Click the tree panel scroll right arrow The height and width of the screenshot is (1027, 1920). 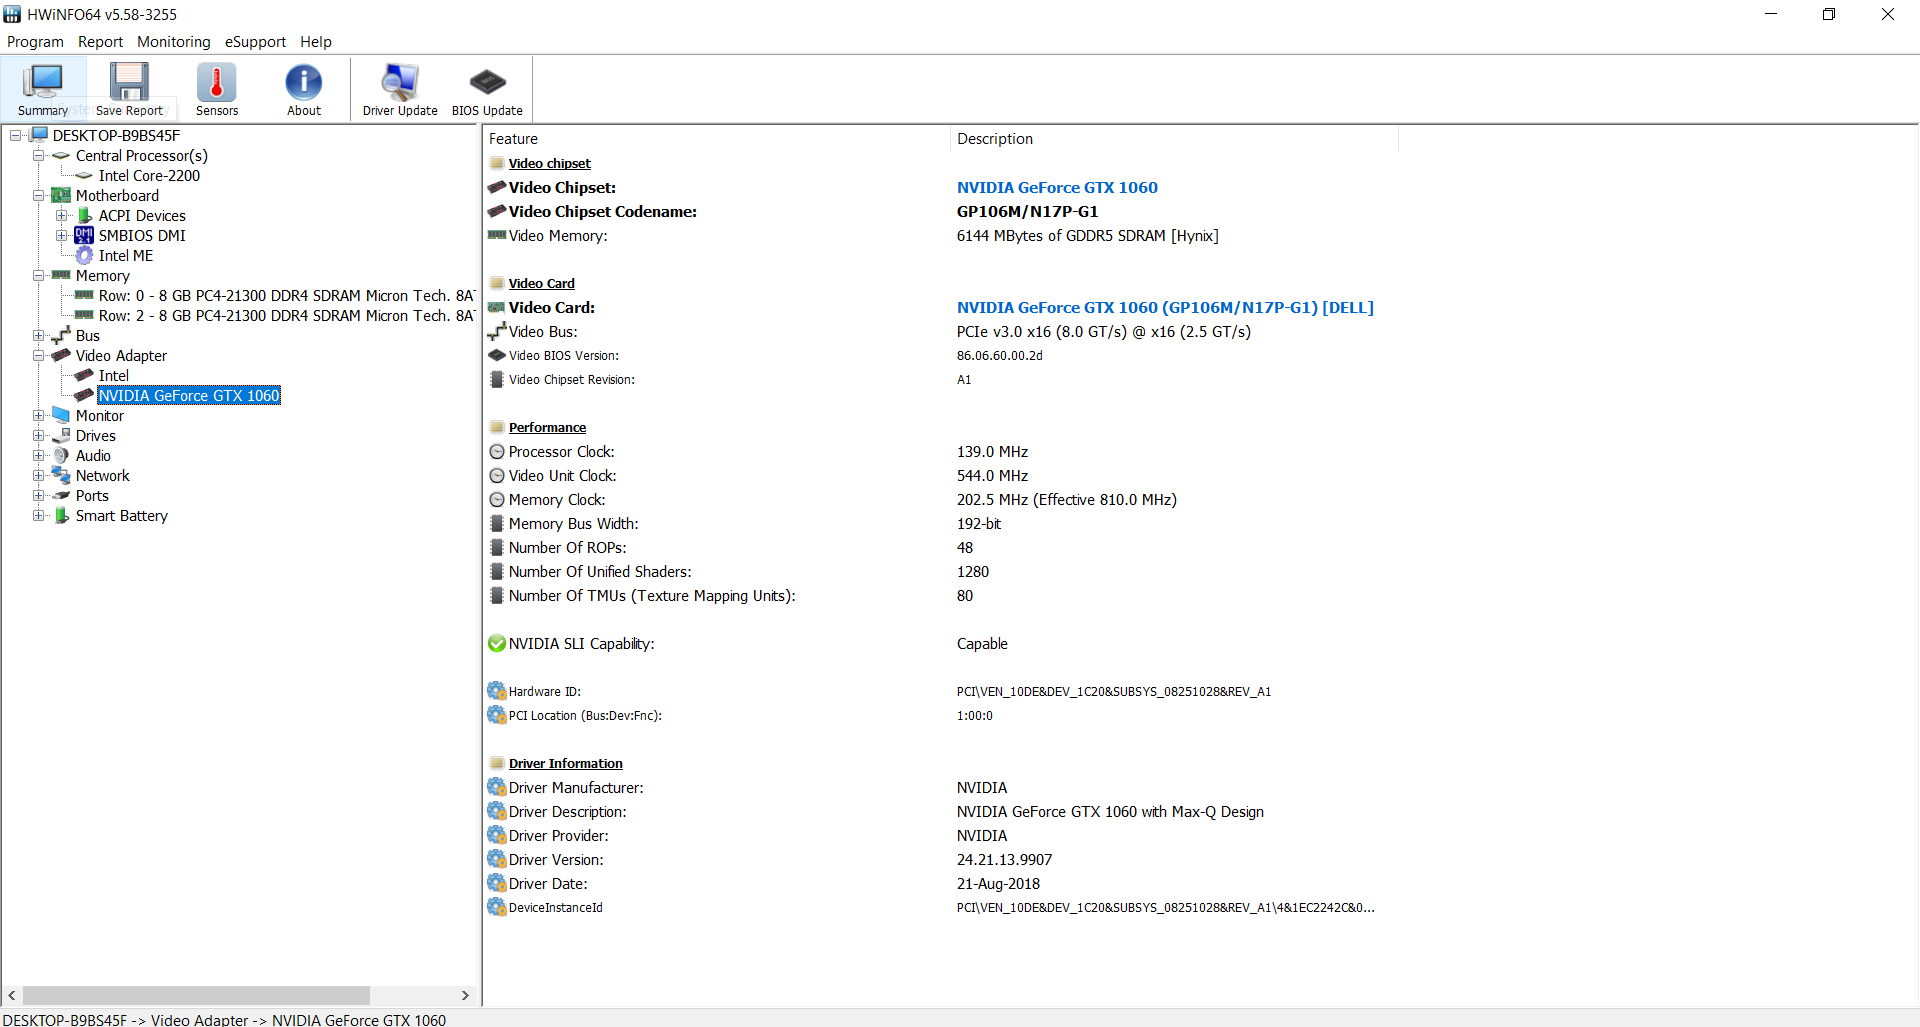[x=465, y=996]
